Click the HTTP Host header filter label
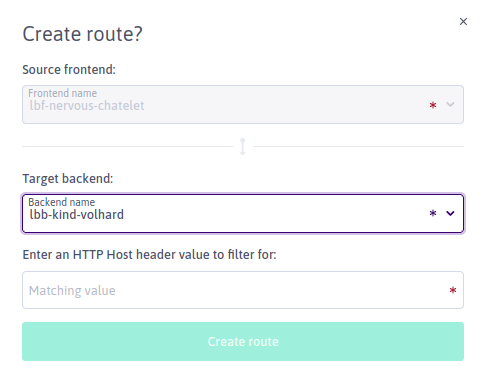The height and width of the screenshot is (380, 483). pos(149,255)
